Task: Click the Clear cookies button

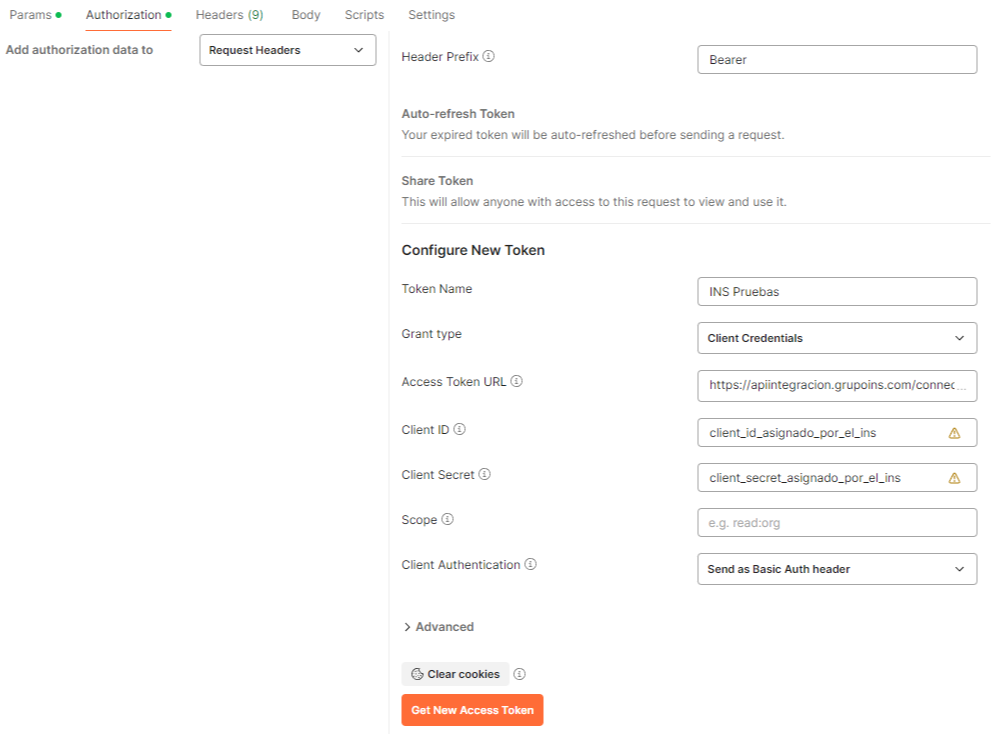Action: (x=455, y=674)
